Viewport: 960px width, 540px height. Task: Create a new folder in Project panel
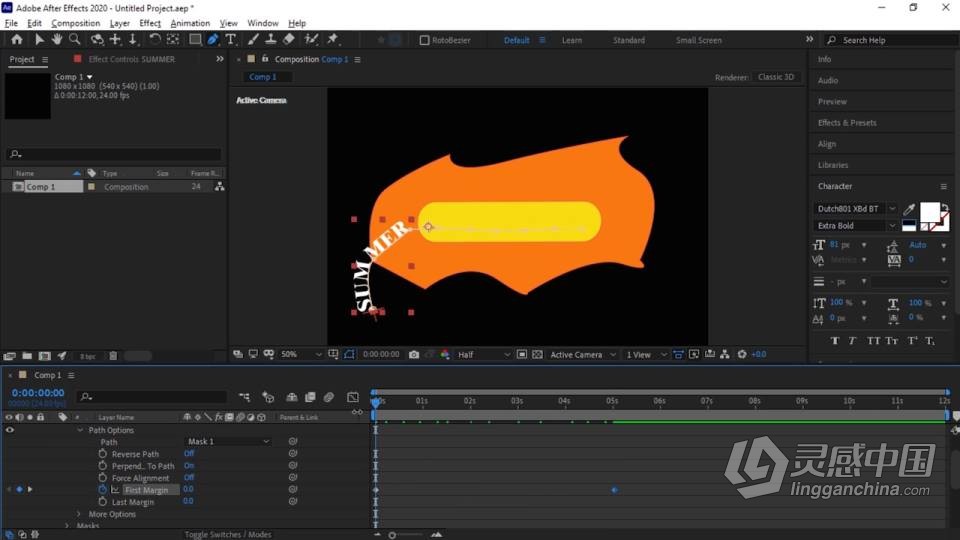pyautogui.click(x=27, y=356)
